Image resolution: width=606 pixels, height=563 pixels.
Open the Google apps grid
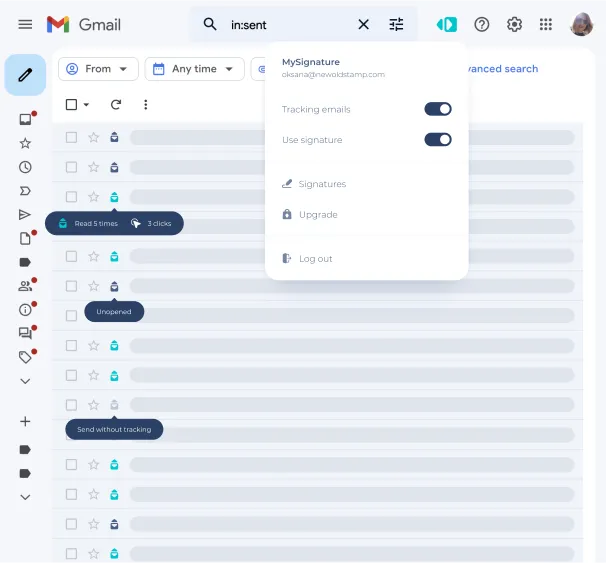pos(546,24)
